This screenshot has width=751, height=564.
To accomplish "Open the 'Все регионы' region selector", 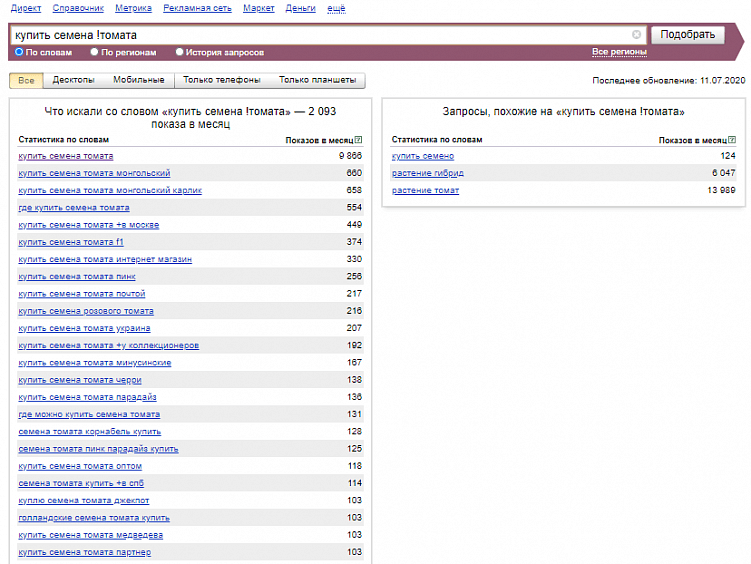I will [x=619, y=52].
